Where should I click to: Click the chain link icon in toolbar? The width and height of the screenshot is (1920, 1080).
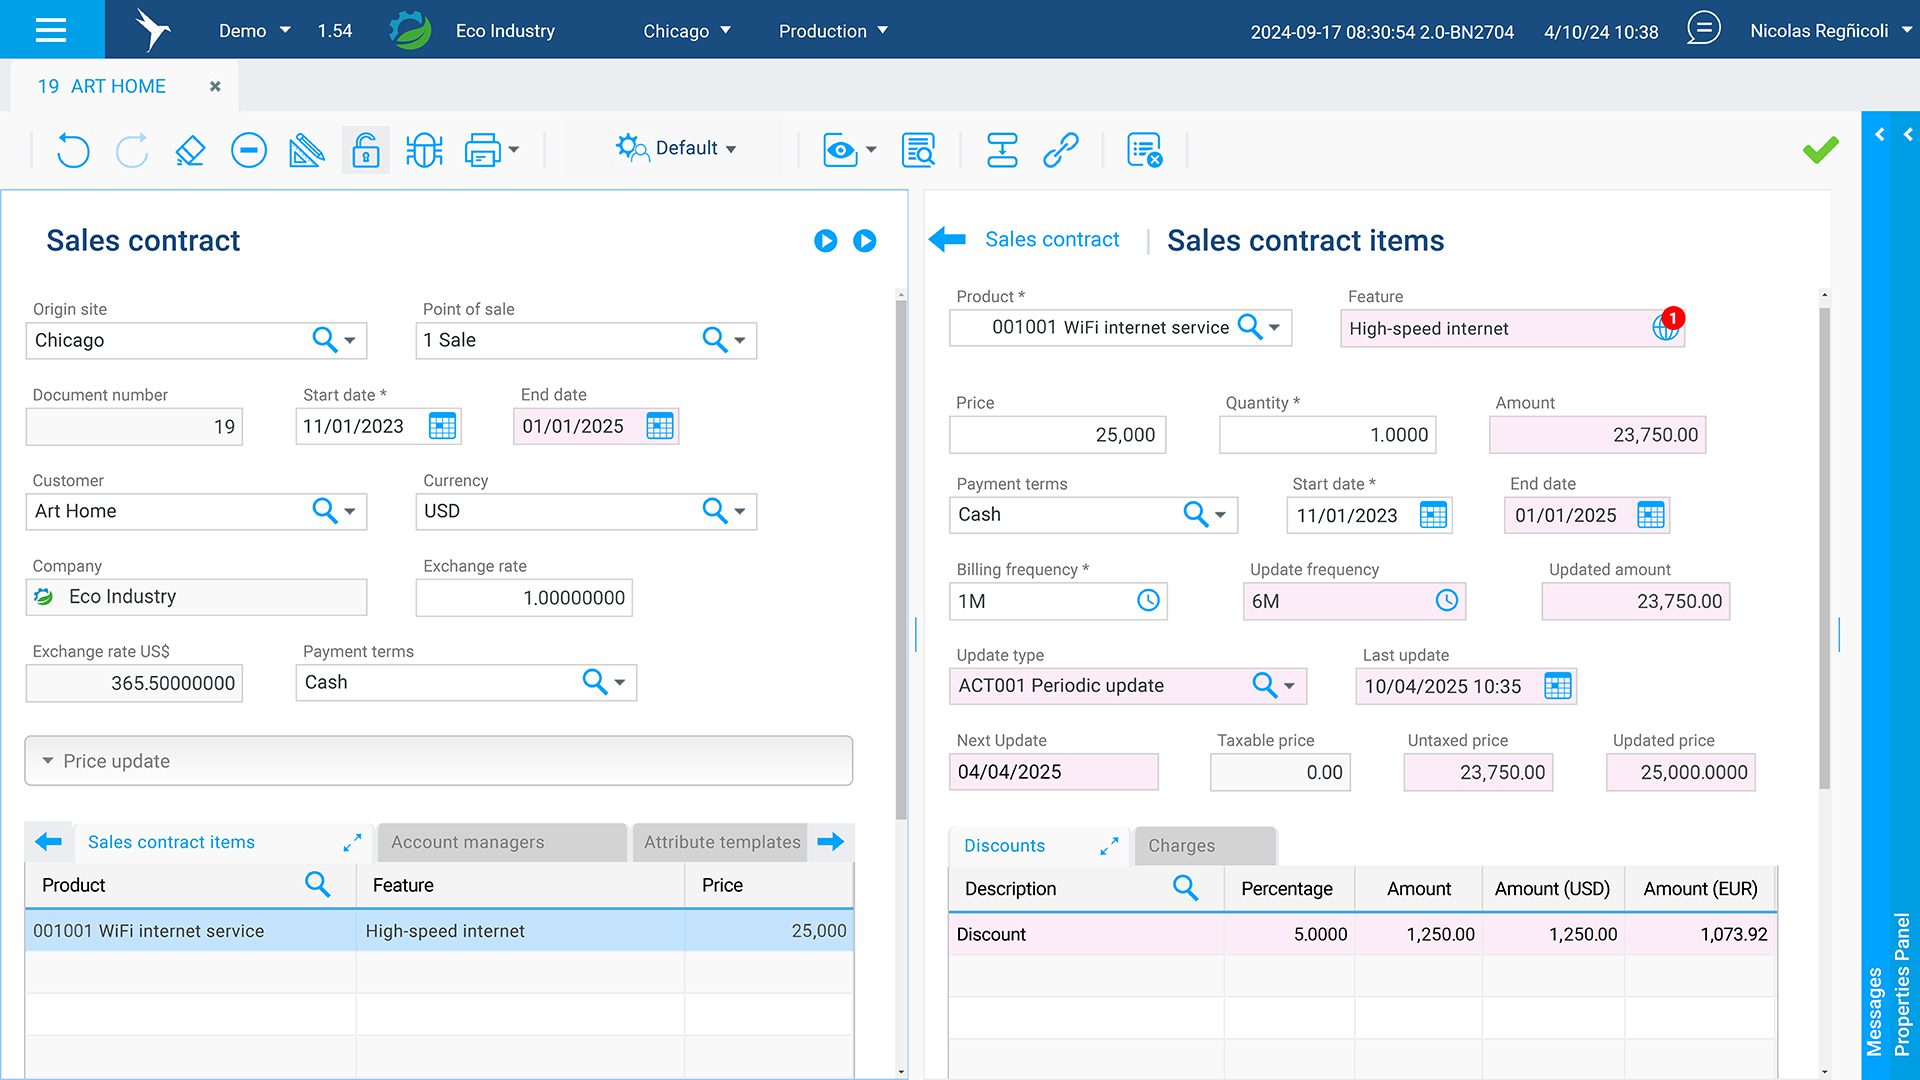point(1060,150)
